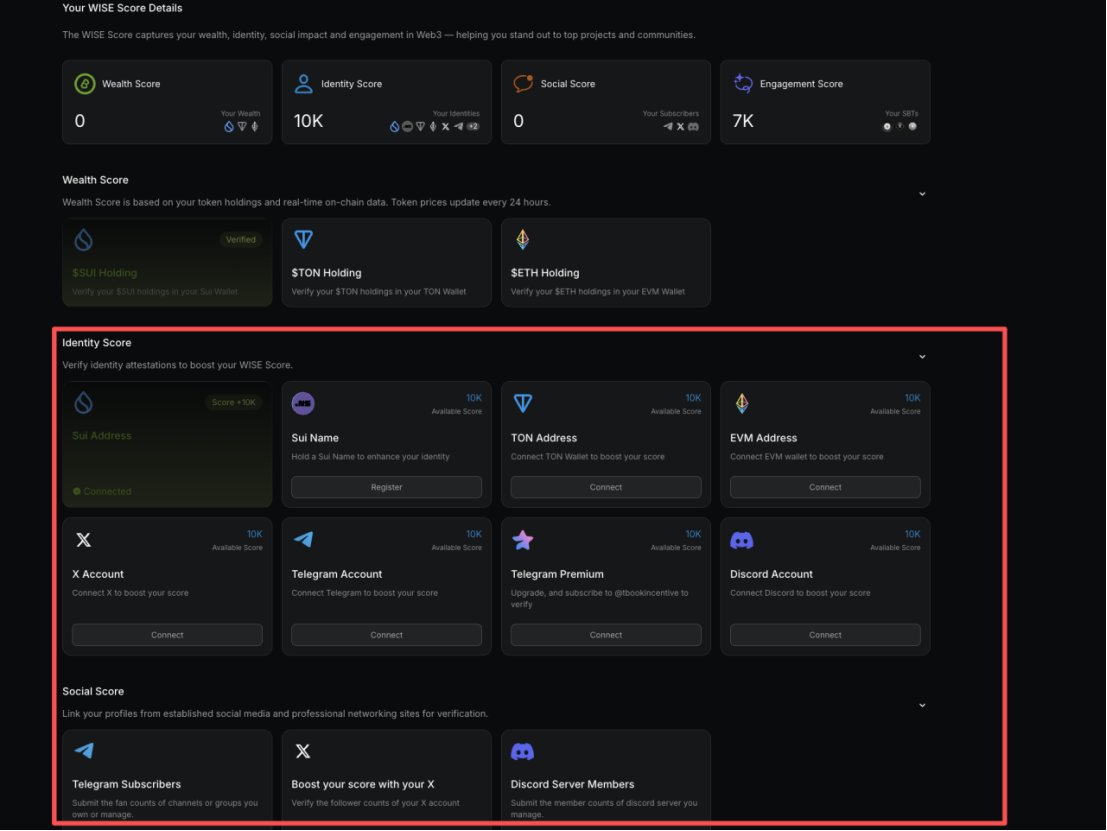Click the TON Address logo icon

pos(522,403)
